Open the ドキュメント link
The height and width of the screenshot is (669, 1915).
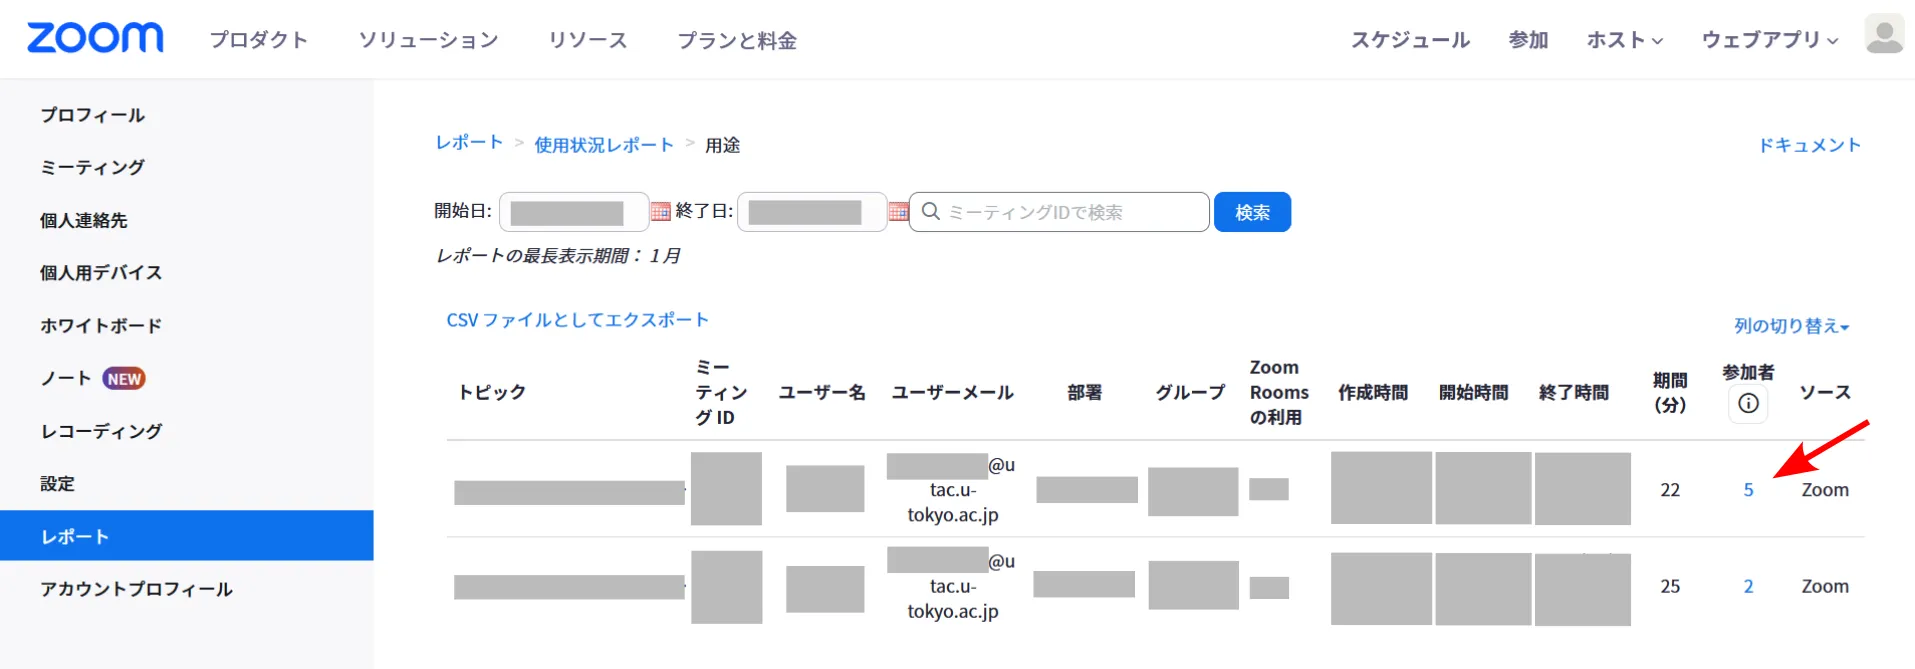click(x=1809, y=145)
